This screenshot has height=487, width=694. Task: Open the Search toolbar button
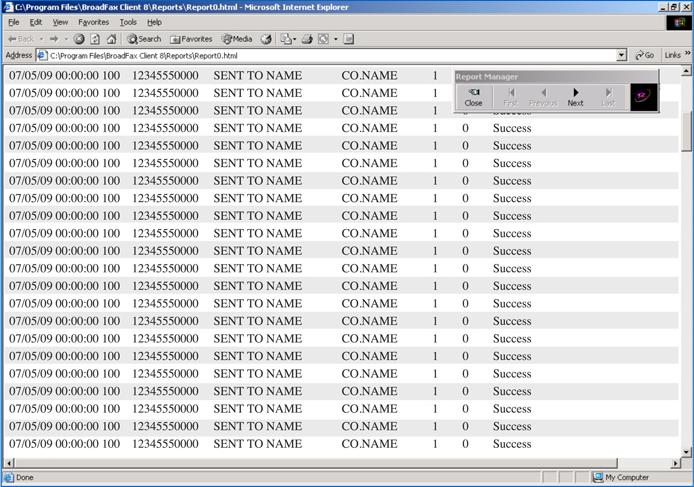click(x=143, y=39)
